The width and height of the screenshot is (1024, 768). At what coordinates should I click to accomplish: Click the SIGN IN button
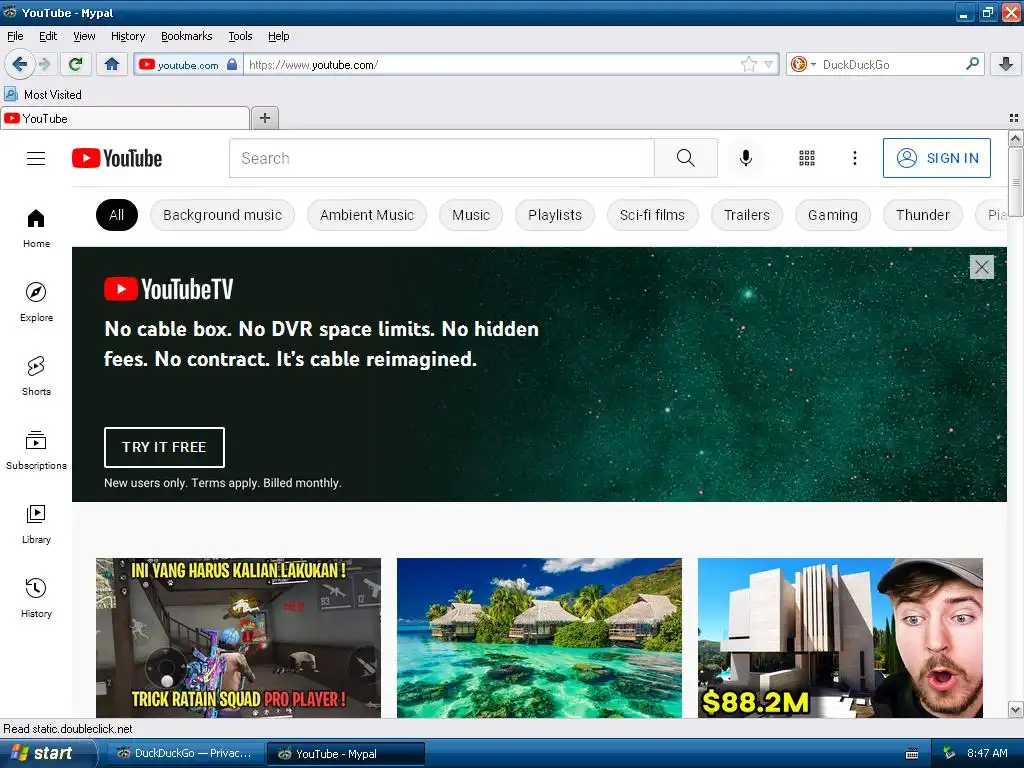click(936, 158)
